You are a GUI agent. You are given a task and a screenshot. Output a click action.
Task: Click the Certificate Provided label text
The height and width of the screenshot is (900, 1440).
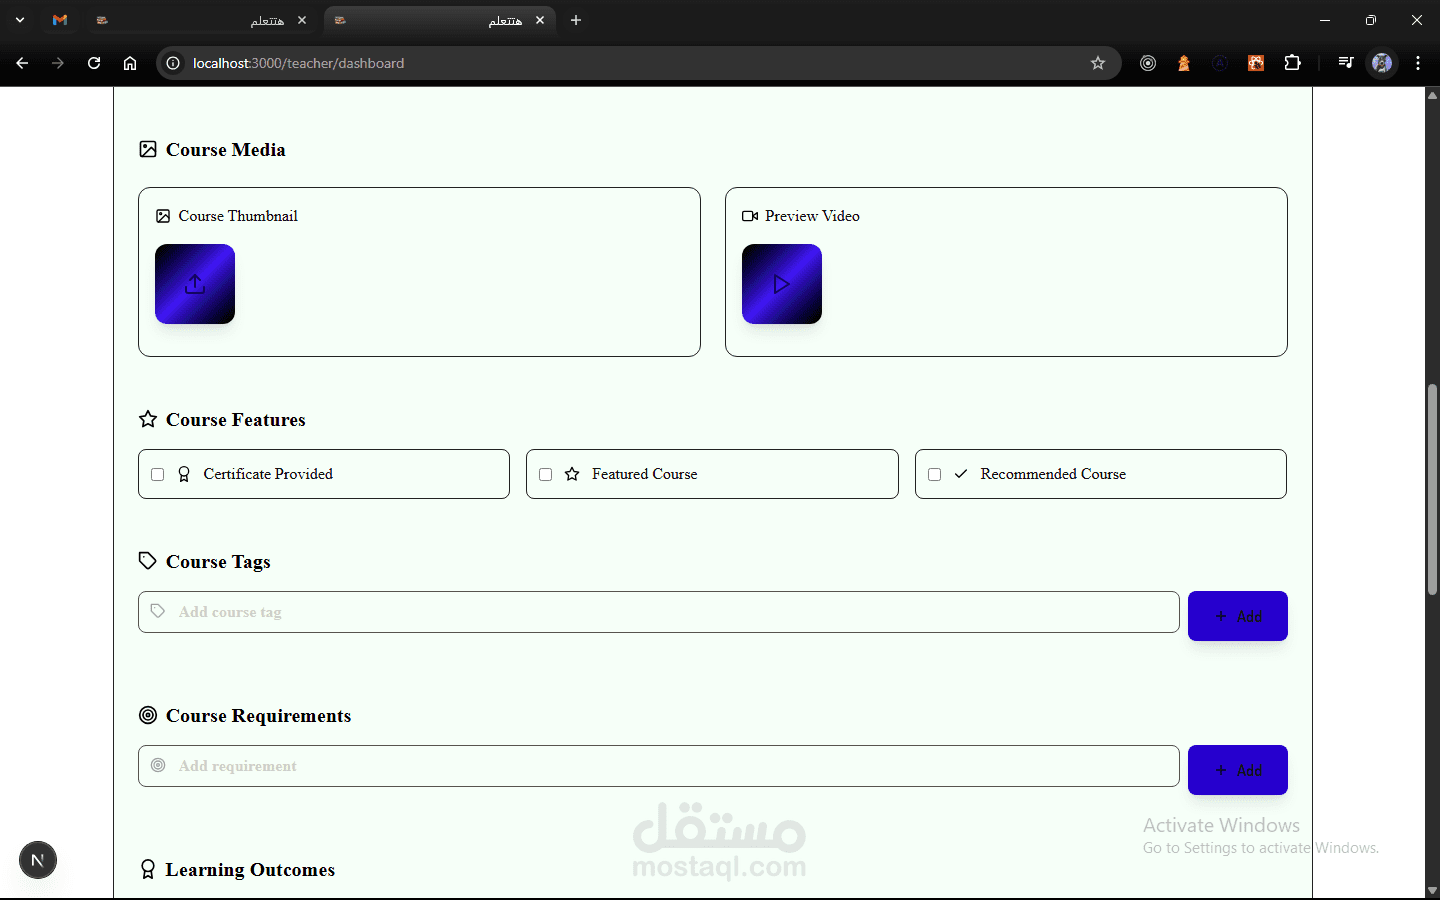click(x=268, y=474)
